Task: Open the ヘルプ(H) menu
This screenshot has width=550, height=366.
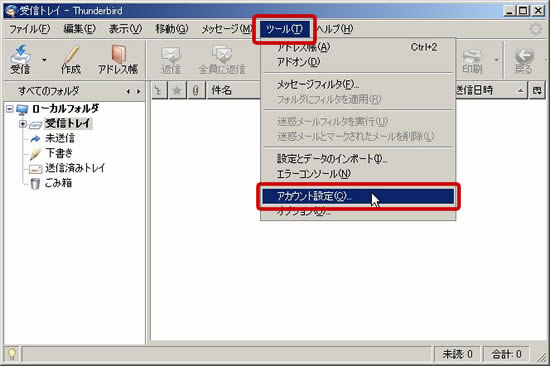Action: [x=335, y=29]
